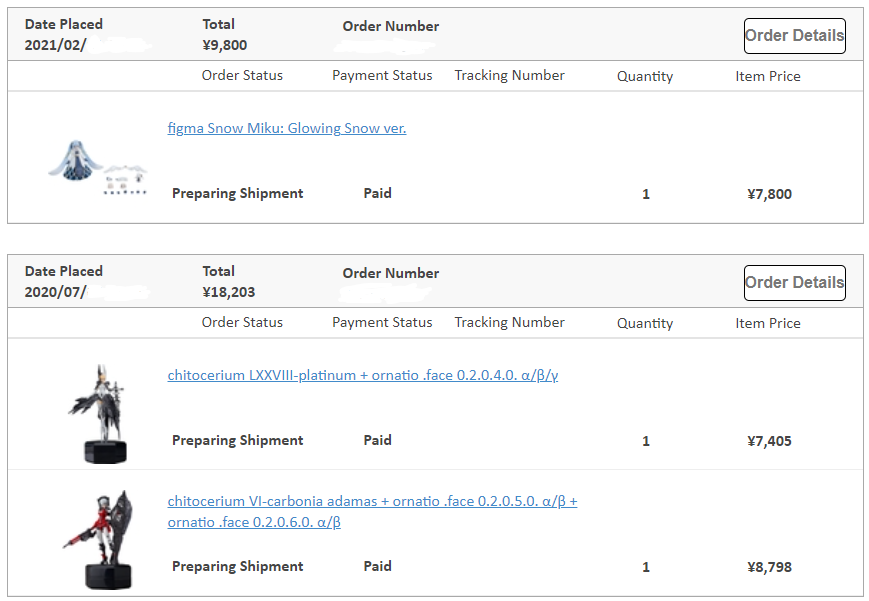Click the LXXVIII-platinum figure thumbnail
The height and width of the screenshot is (601, 869).
pos(96,412)
